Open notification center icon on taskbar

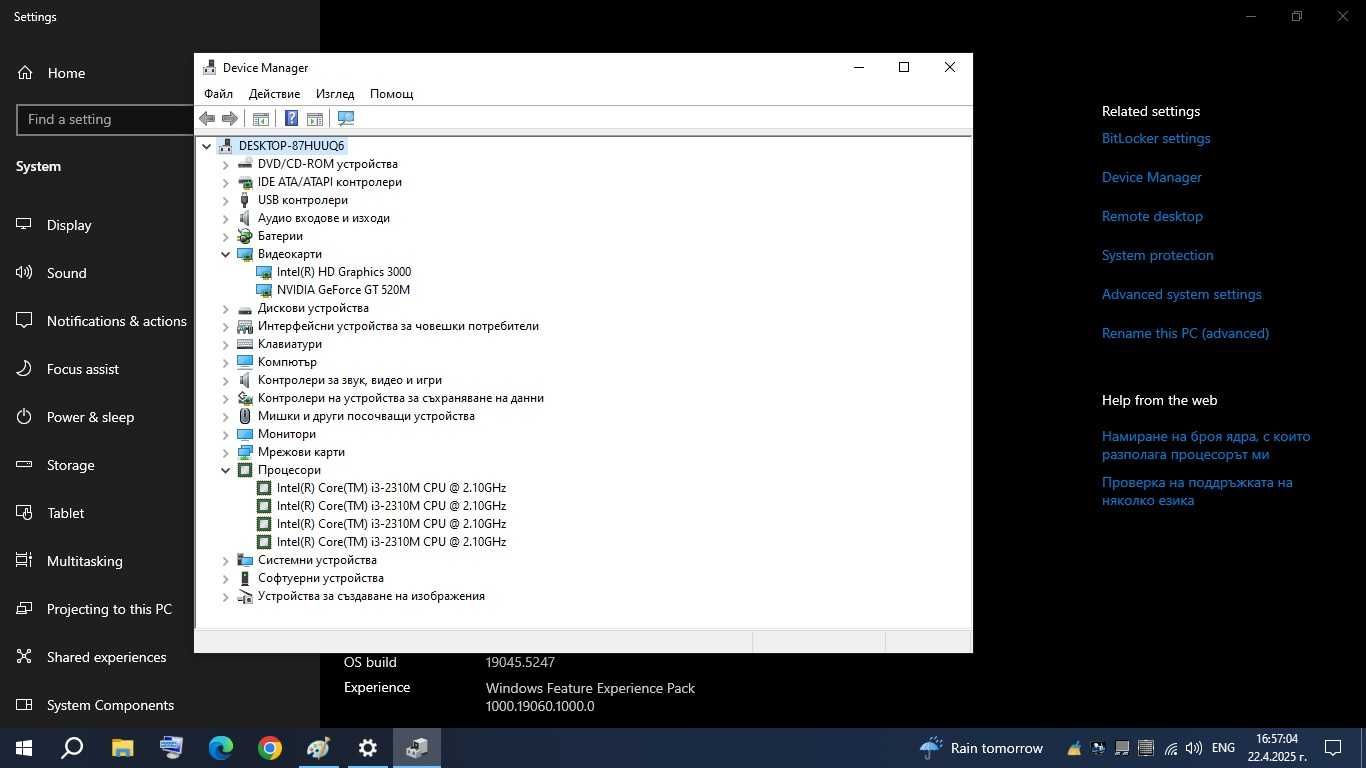click(x=1333, y=748)
